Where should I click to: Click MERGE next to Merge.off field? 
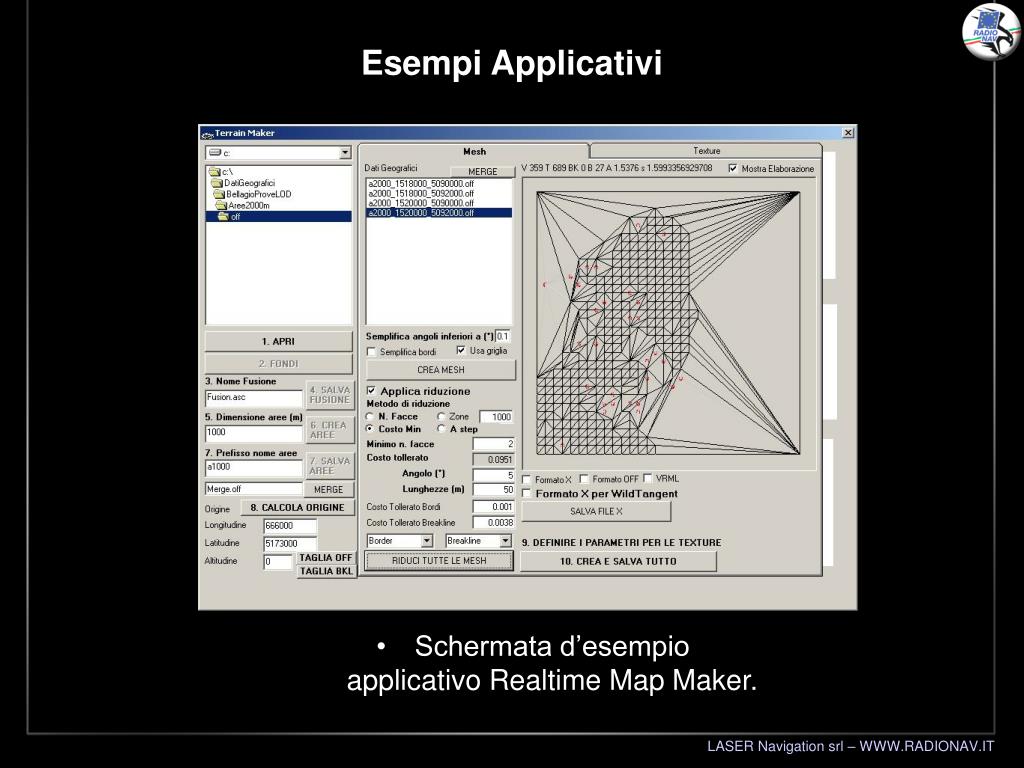click(328, 489)
